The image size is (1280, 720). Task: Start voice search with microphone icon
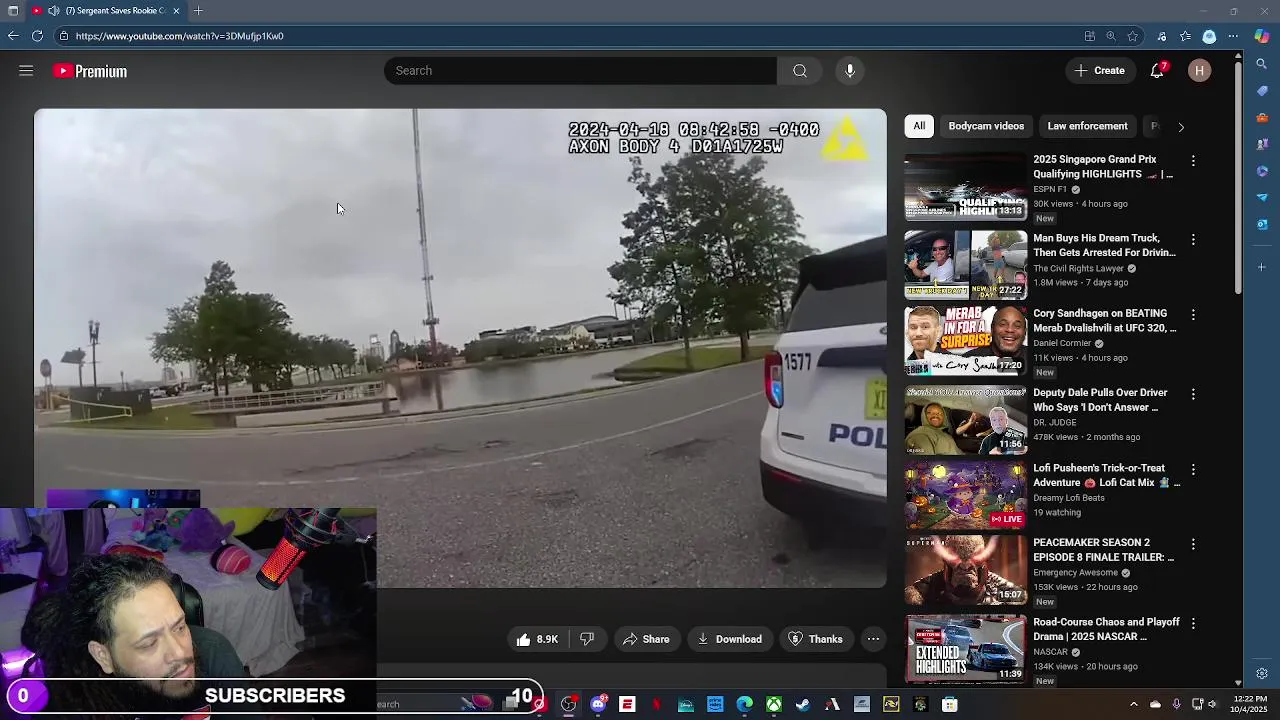(850, 71)
